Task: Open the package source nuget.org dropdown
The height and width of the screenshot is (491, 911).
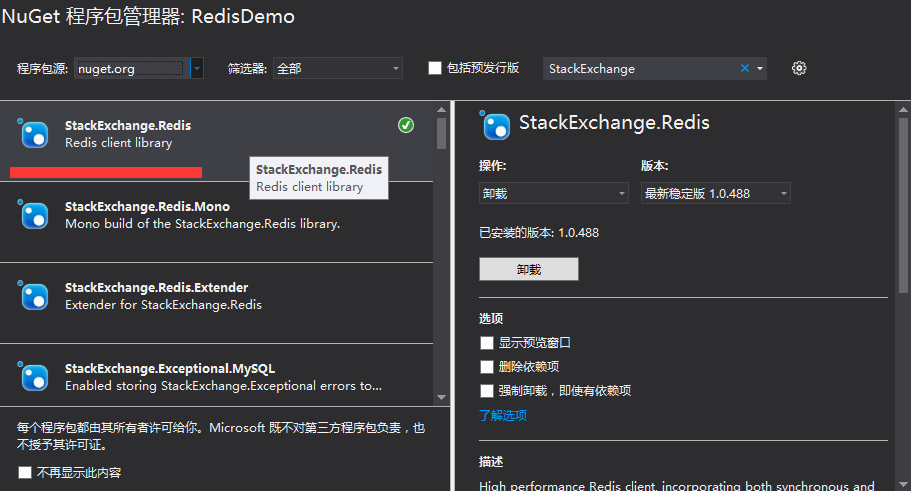Action: 197,69
